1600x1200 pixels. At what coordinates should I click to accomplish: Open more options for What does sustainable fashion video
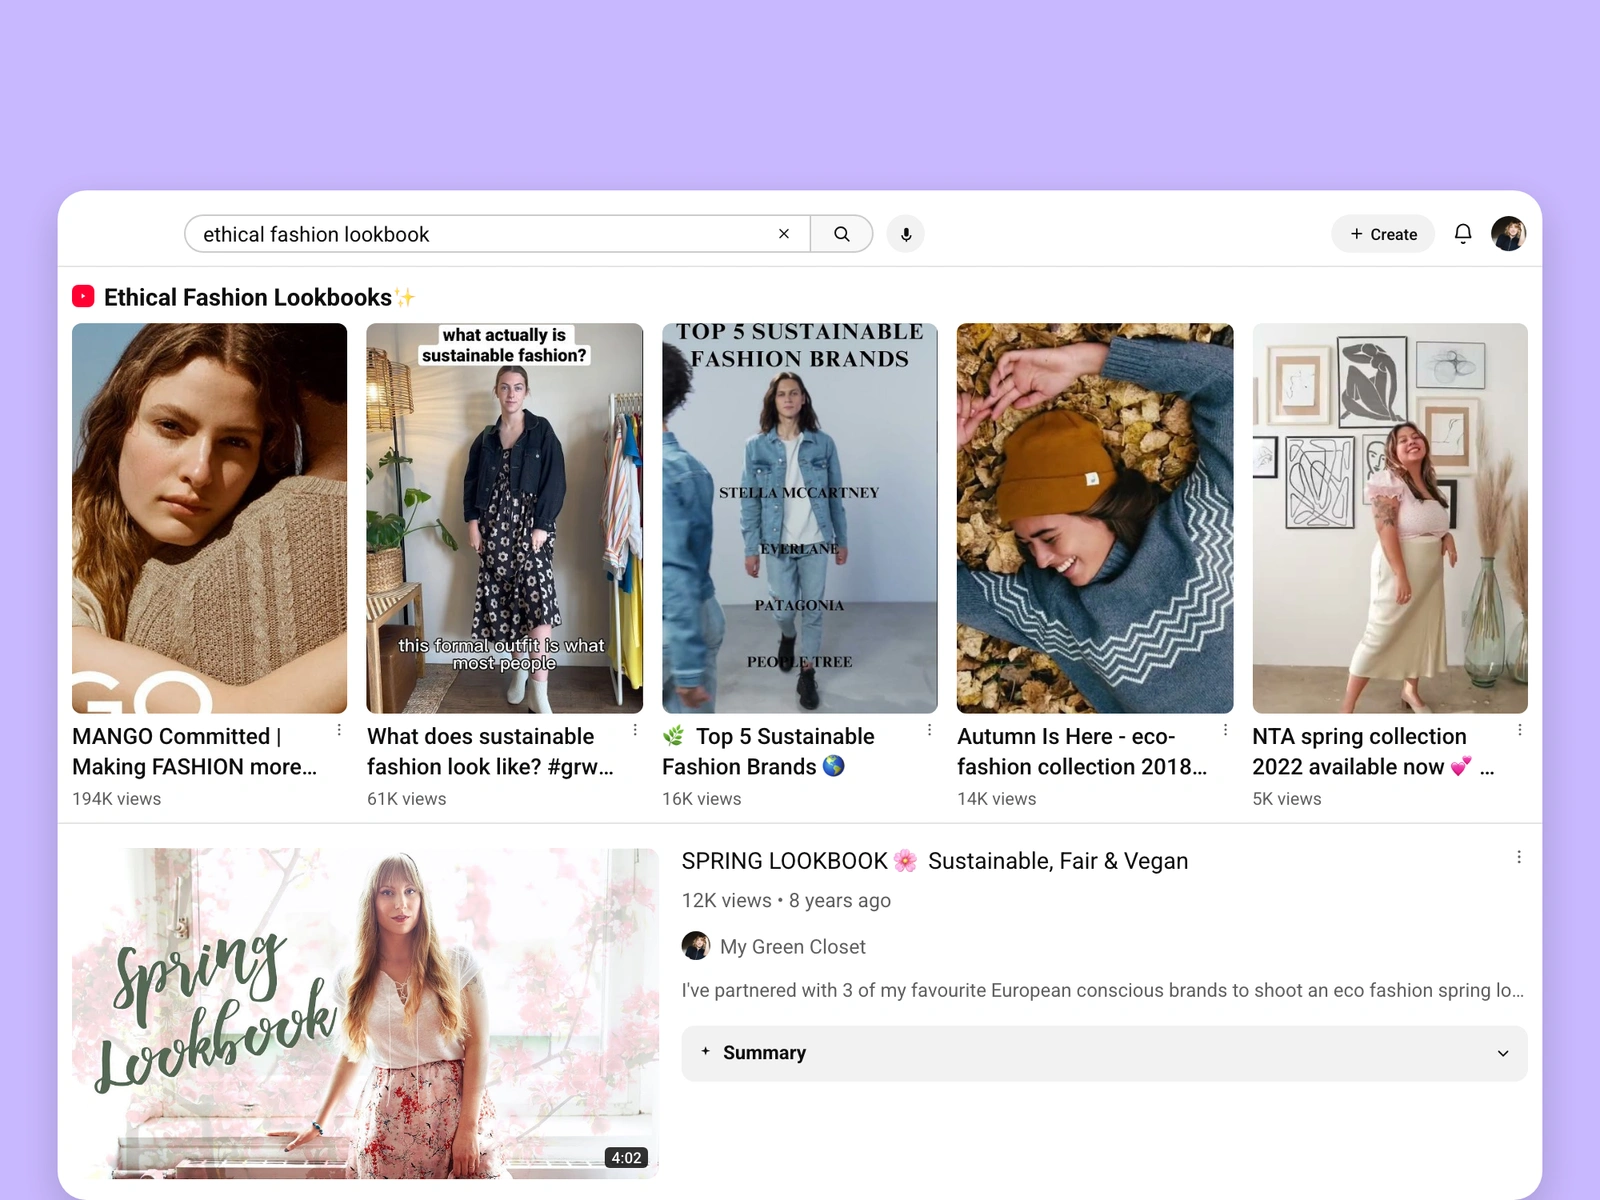pos(635,730)
